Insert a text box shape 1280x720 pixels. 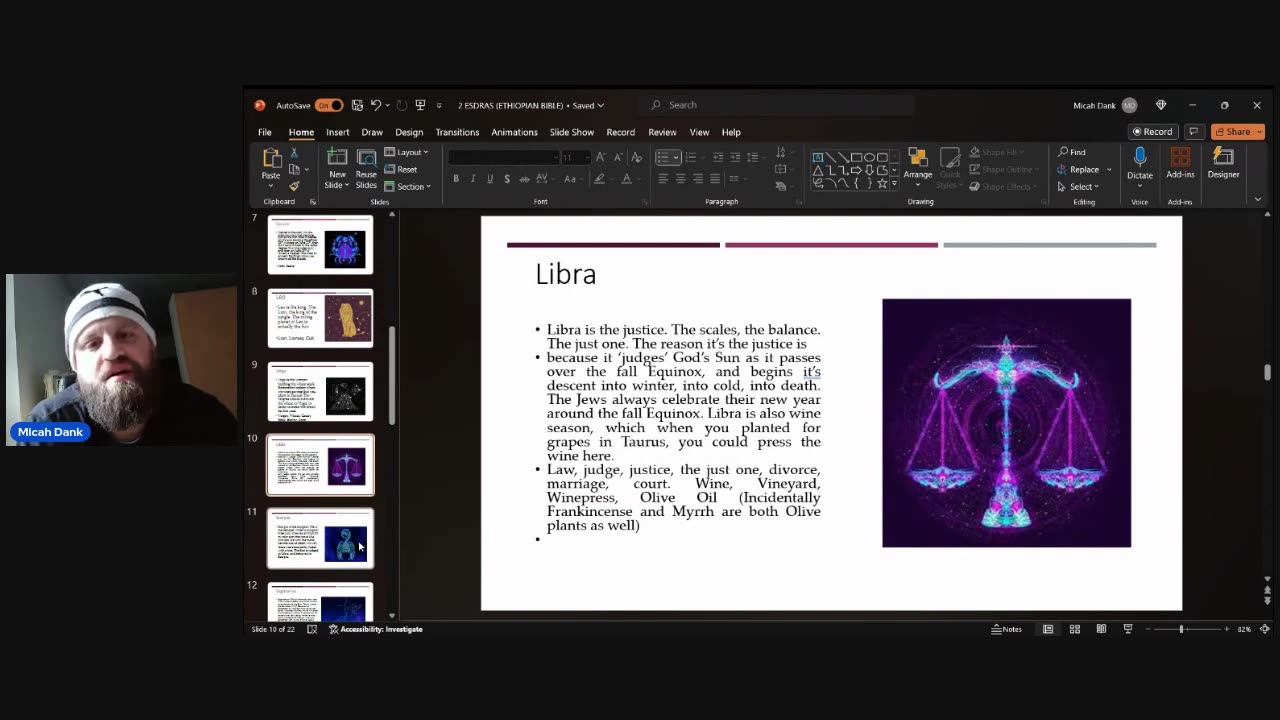818,157
